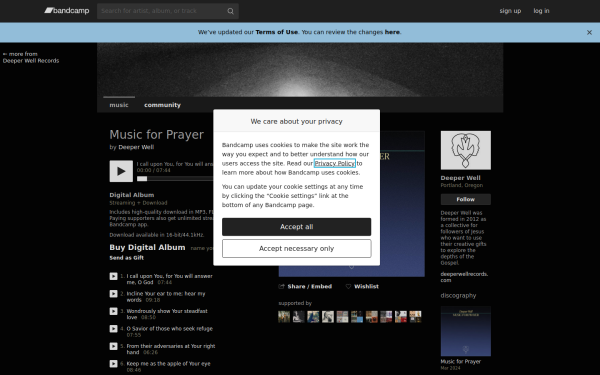Image resolution: width=600 pixels, height=375 pixels.
Task: Click Share / Embed
Action: [305, 287]
